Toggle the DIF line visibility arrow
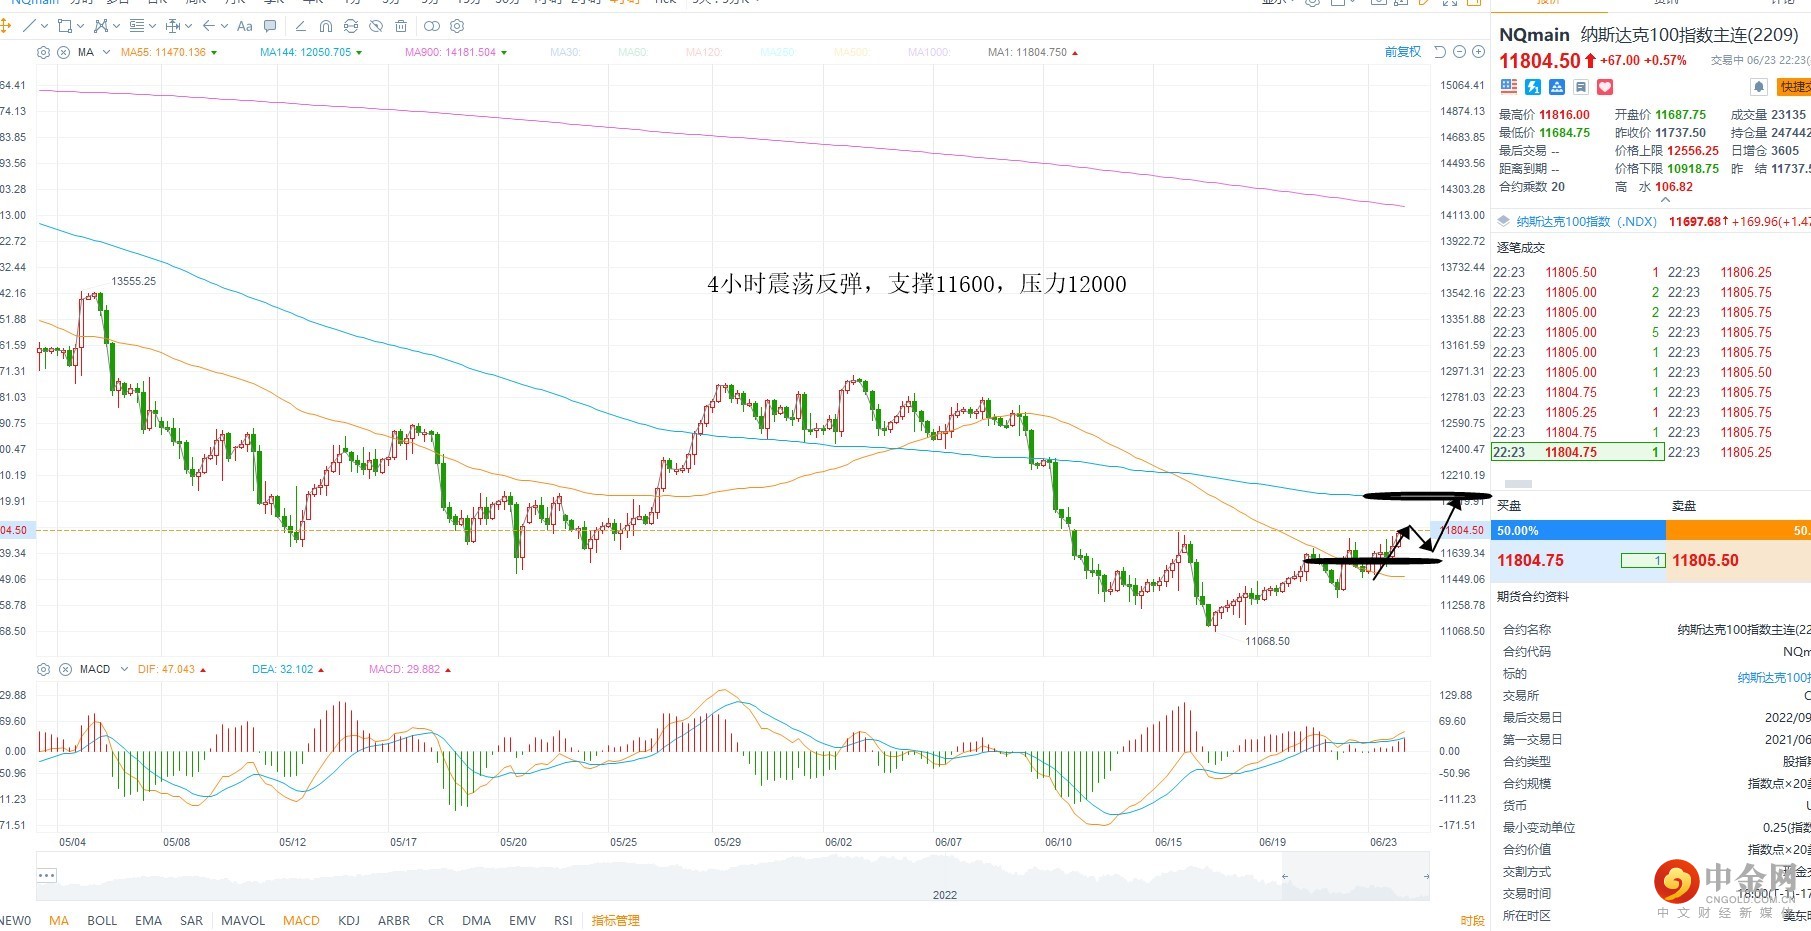 coord(203,670)
